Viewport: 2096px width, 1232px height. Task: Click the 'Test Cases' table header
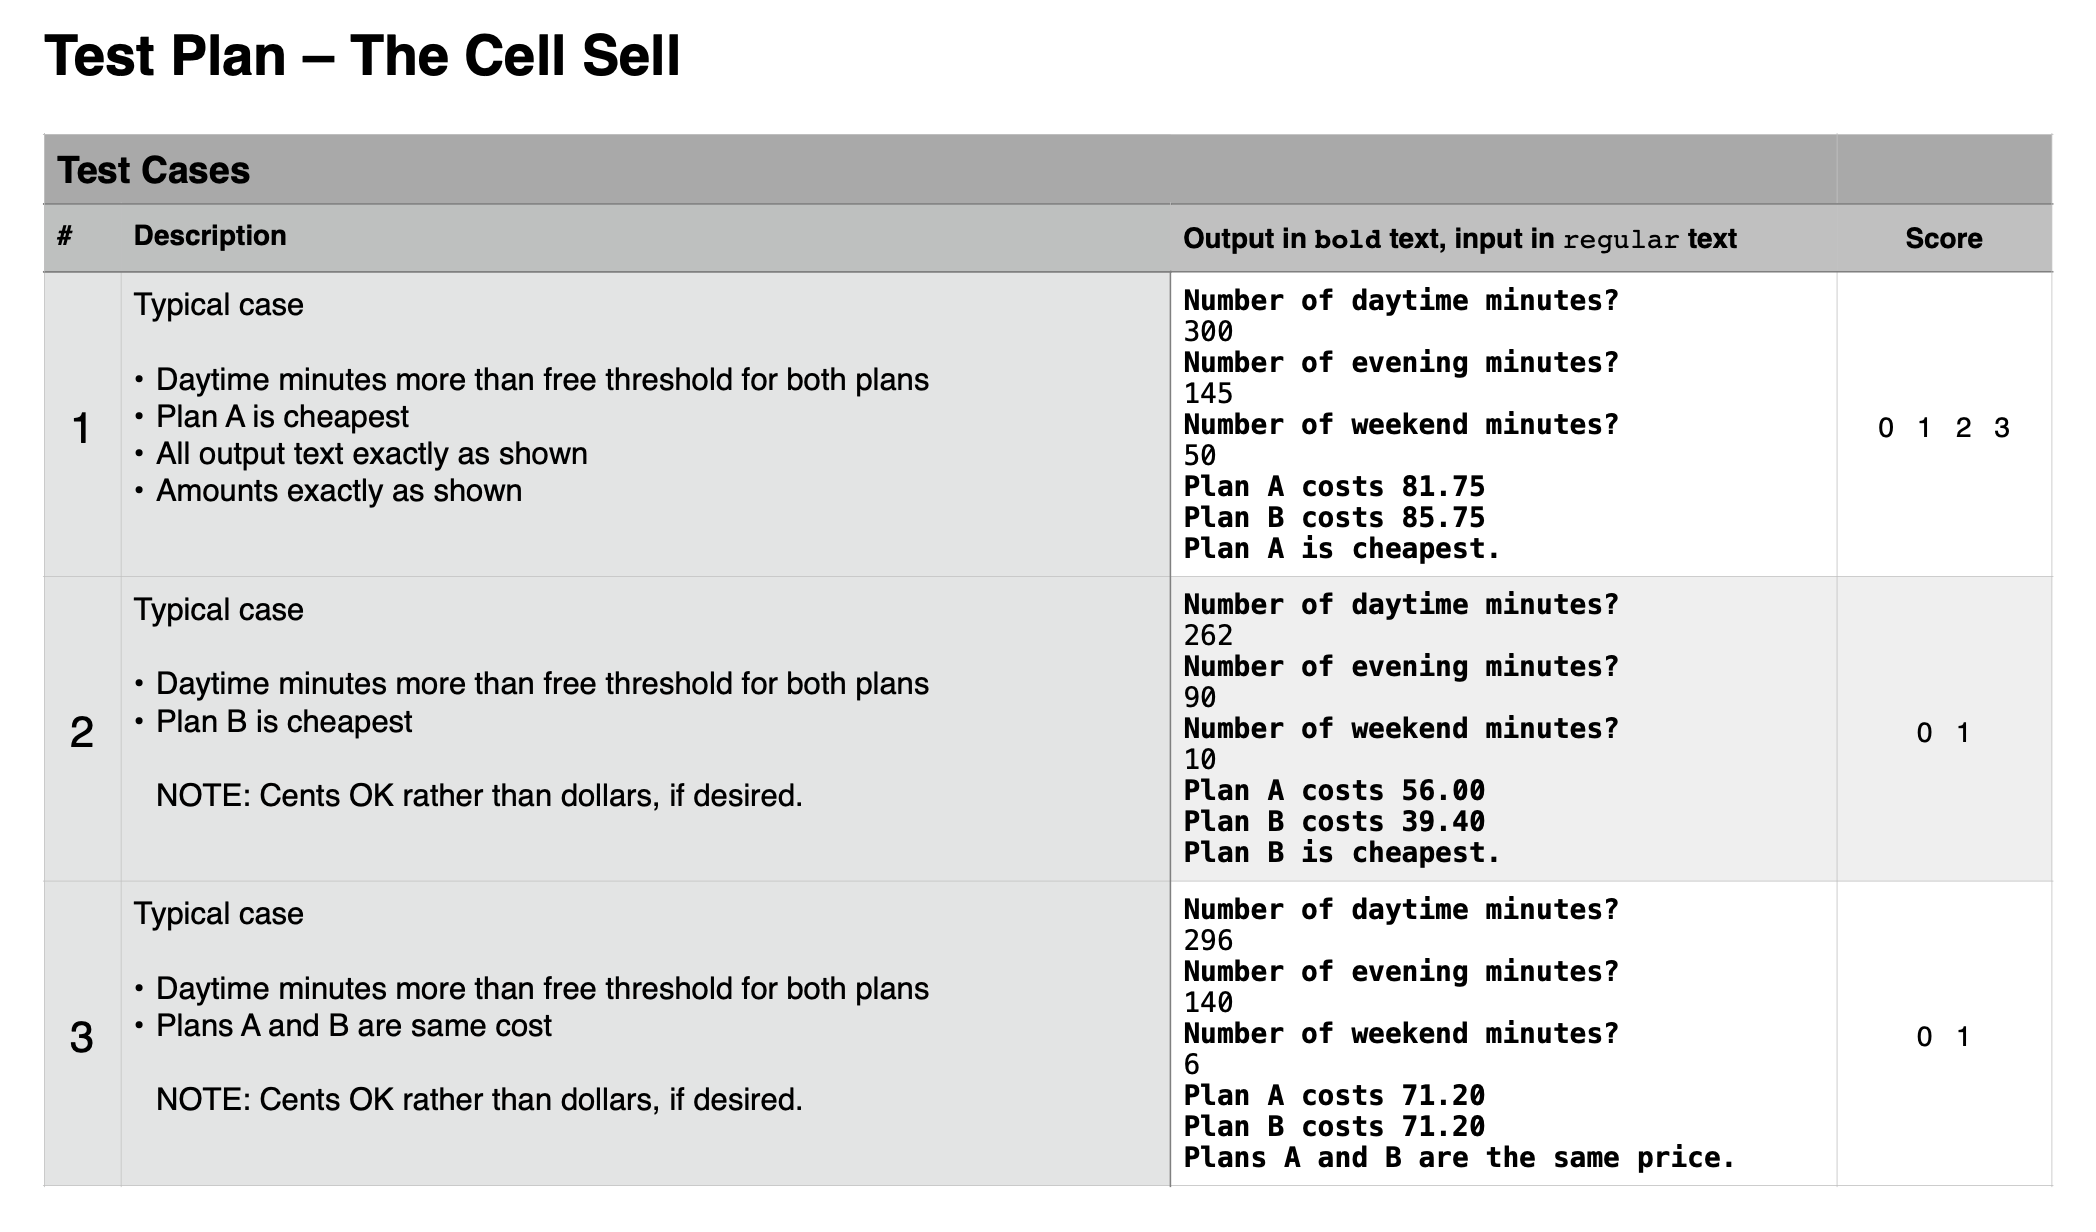pos(153,170)
